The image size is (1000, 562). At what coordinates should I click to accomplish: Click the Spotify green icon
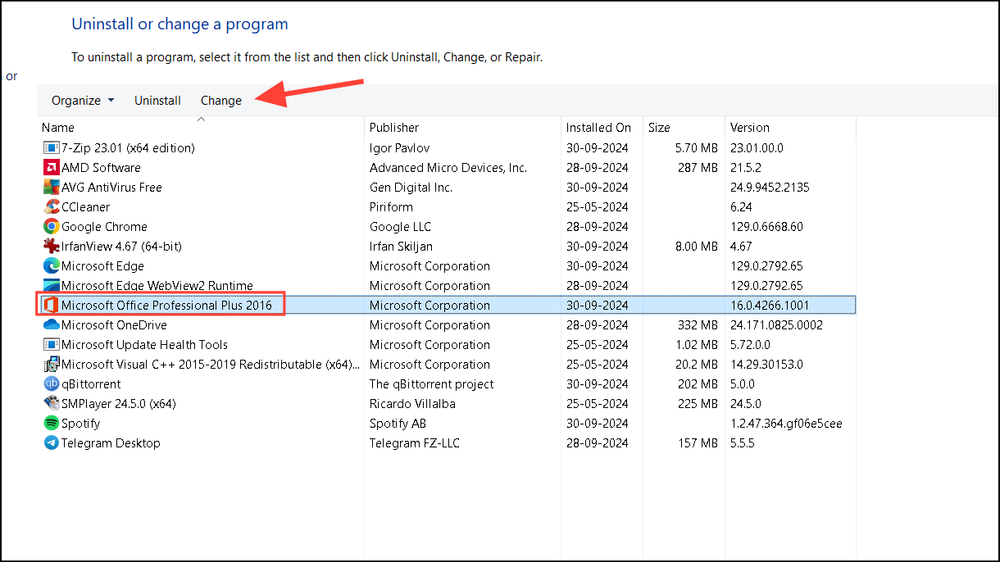[x=51, y=424]
